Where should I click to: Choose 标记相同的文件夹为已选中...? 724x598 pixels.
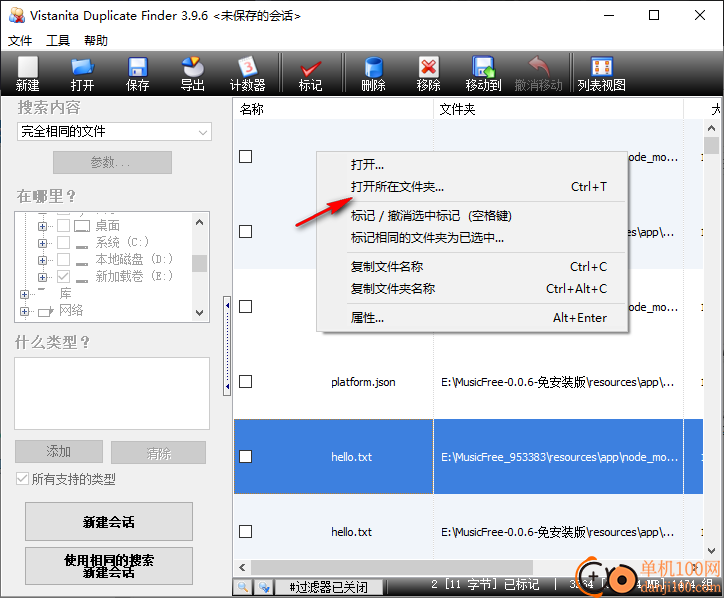tap(472, 238)
